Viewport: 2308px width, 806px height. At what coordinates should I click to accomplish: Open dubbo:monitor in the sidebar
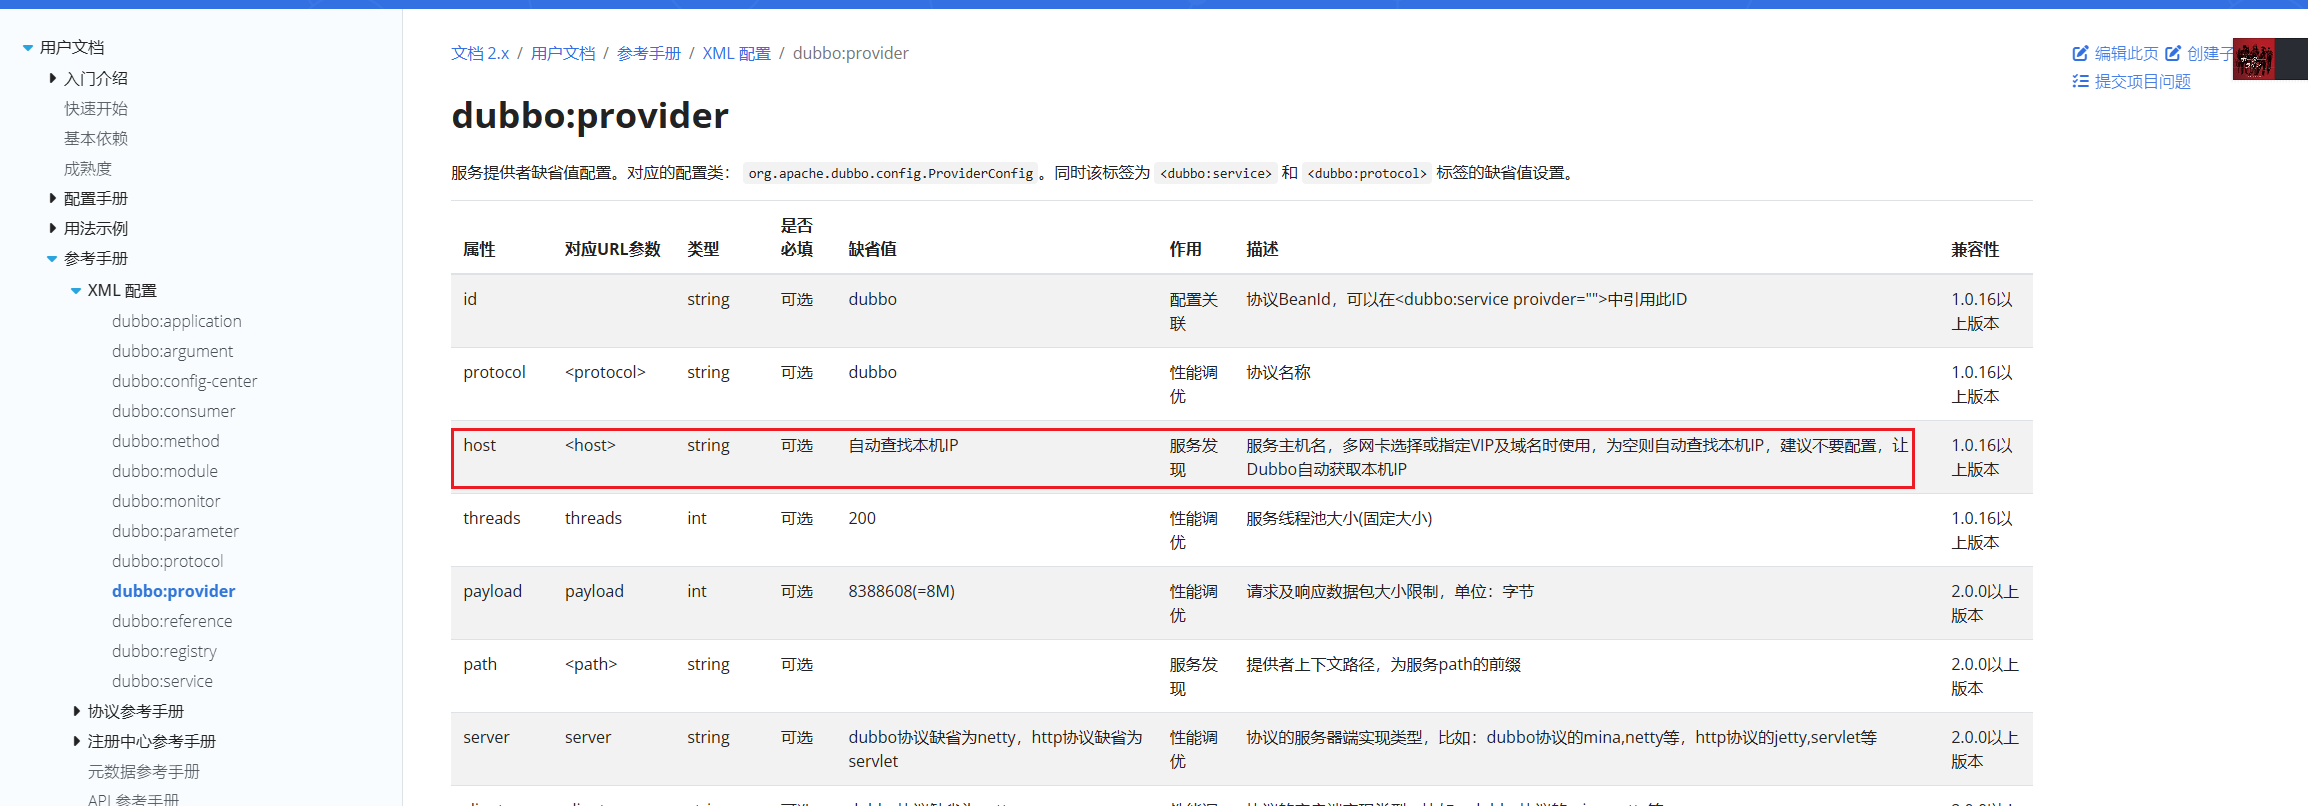[x=166, y=501]
